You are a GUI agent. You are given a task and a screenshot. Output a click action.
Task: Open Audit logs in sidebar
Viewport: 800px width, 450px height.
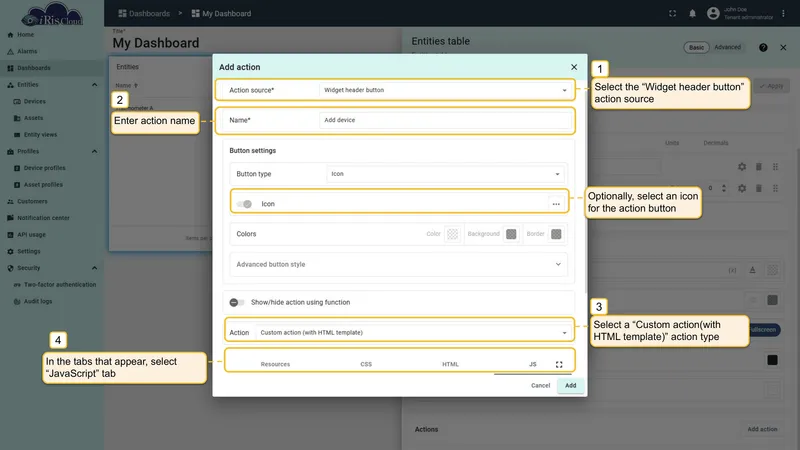[38, 302]
